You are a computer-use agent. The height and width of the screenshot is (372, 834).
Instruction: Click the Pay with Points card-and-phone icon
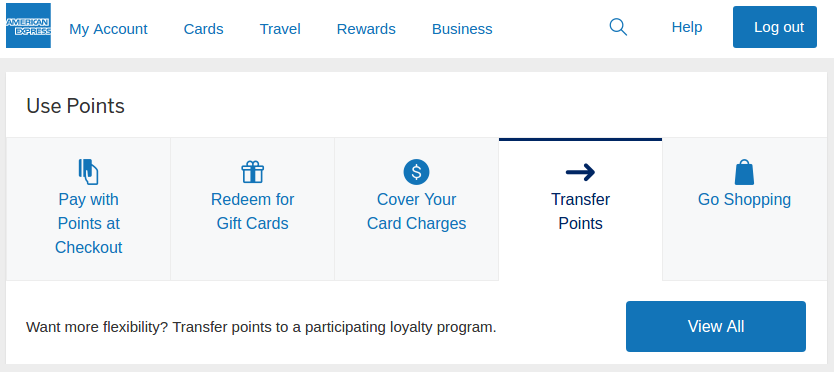(88, 172)
